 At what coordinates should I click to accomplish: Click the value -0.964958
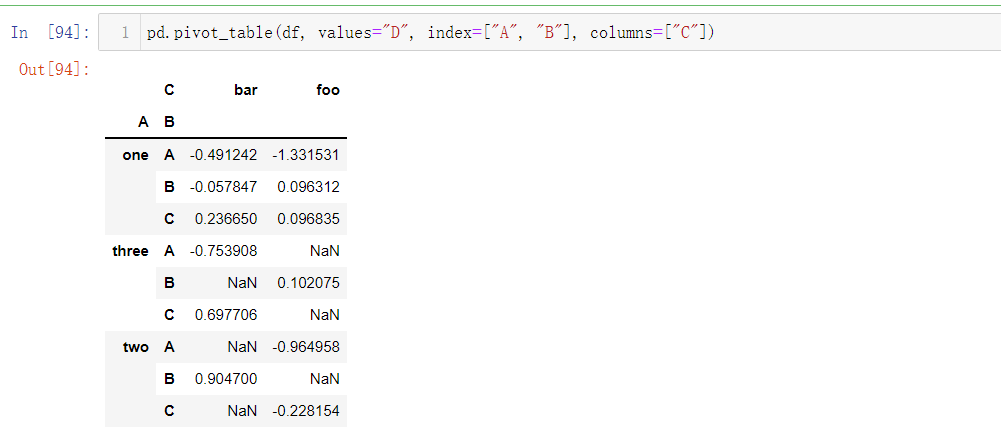point(306,347)
